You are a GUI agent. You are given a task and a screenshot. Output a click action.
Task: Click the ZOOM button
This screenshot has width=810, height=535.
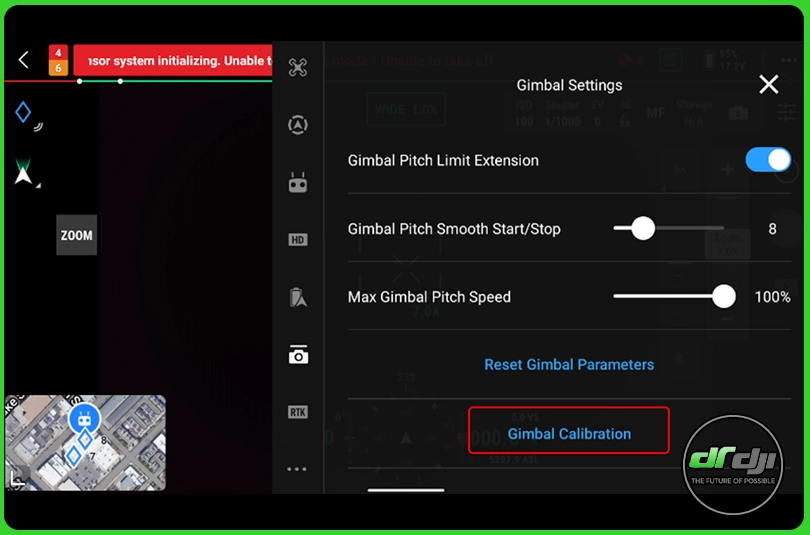77,236
